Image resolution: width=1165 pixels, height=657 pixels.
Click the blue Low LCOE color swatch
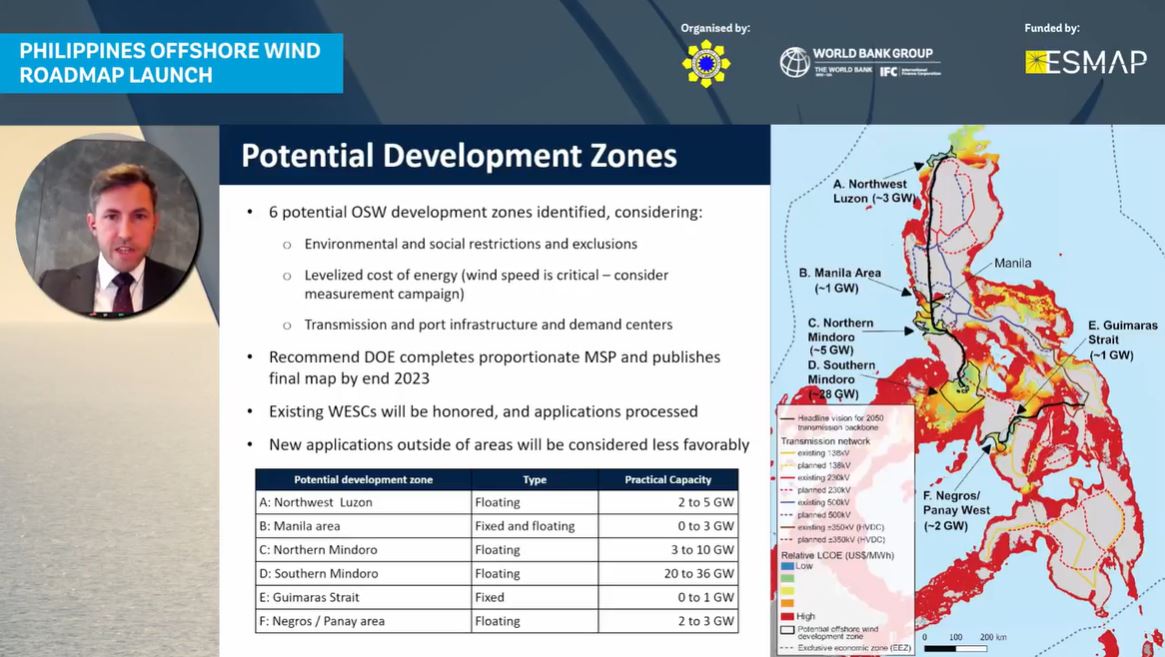pos(788,566)
